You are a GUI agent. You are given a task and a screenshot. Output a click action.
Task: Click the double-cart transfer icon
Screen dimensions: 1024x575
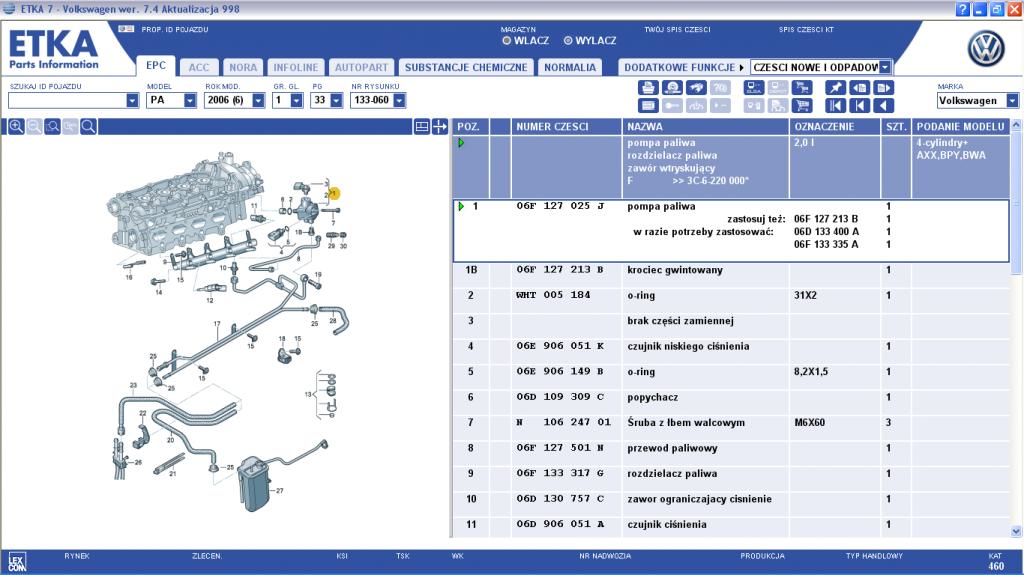[x=802, y=88]
